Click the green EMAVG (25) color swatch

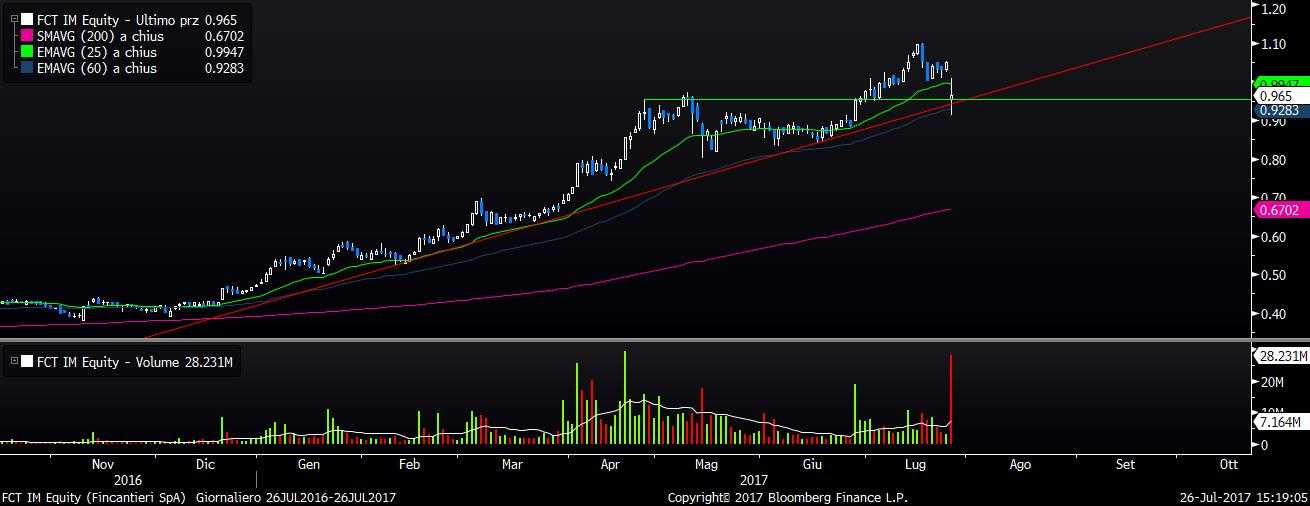[x=27, y=52]
